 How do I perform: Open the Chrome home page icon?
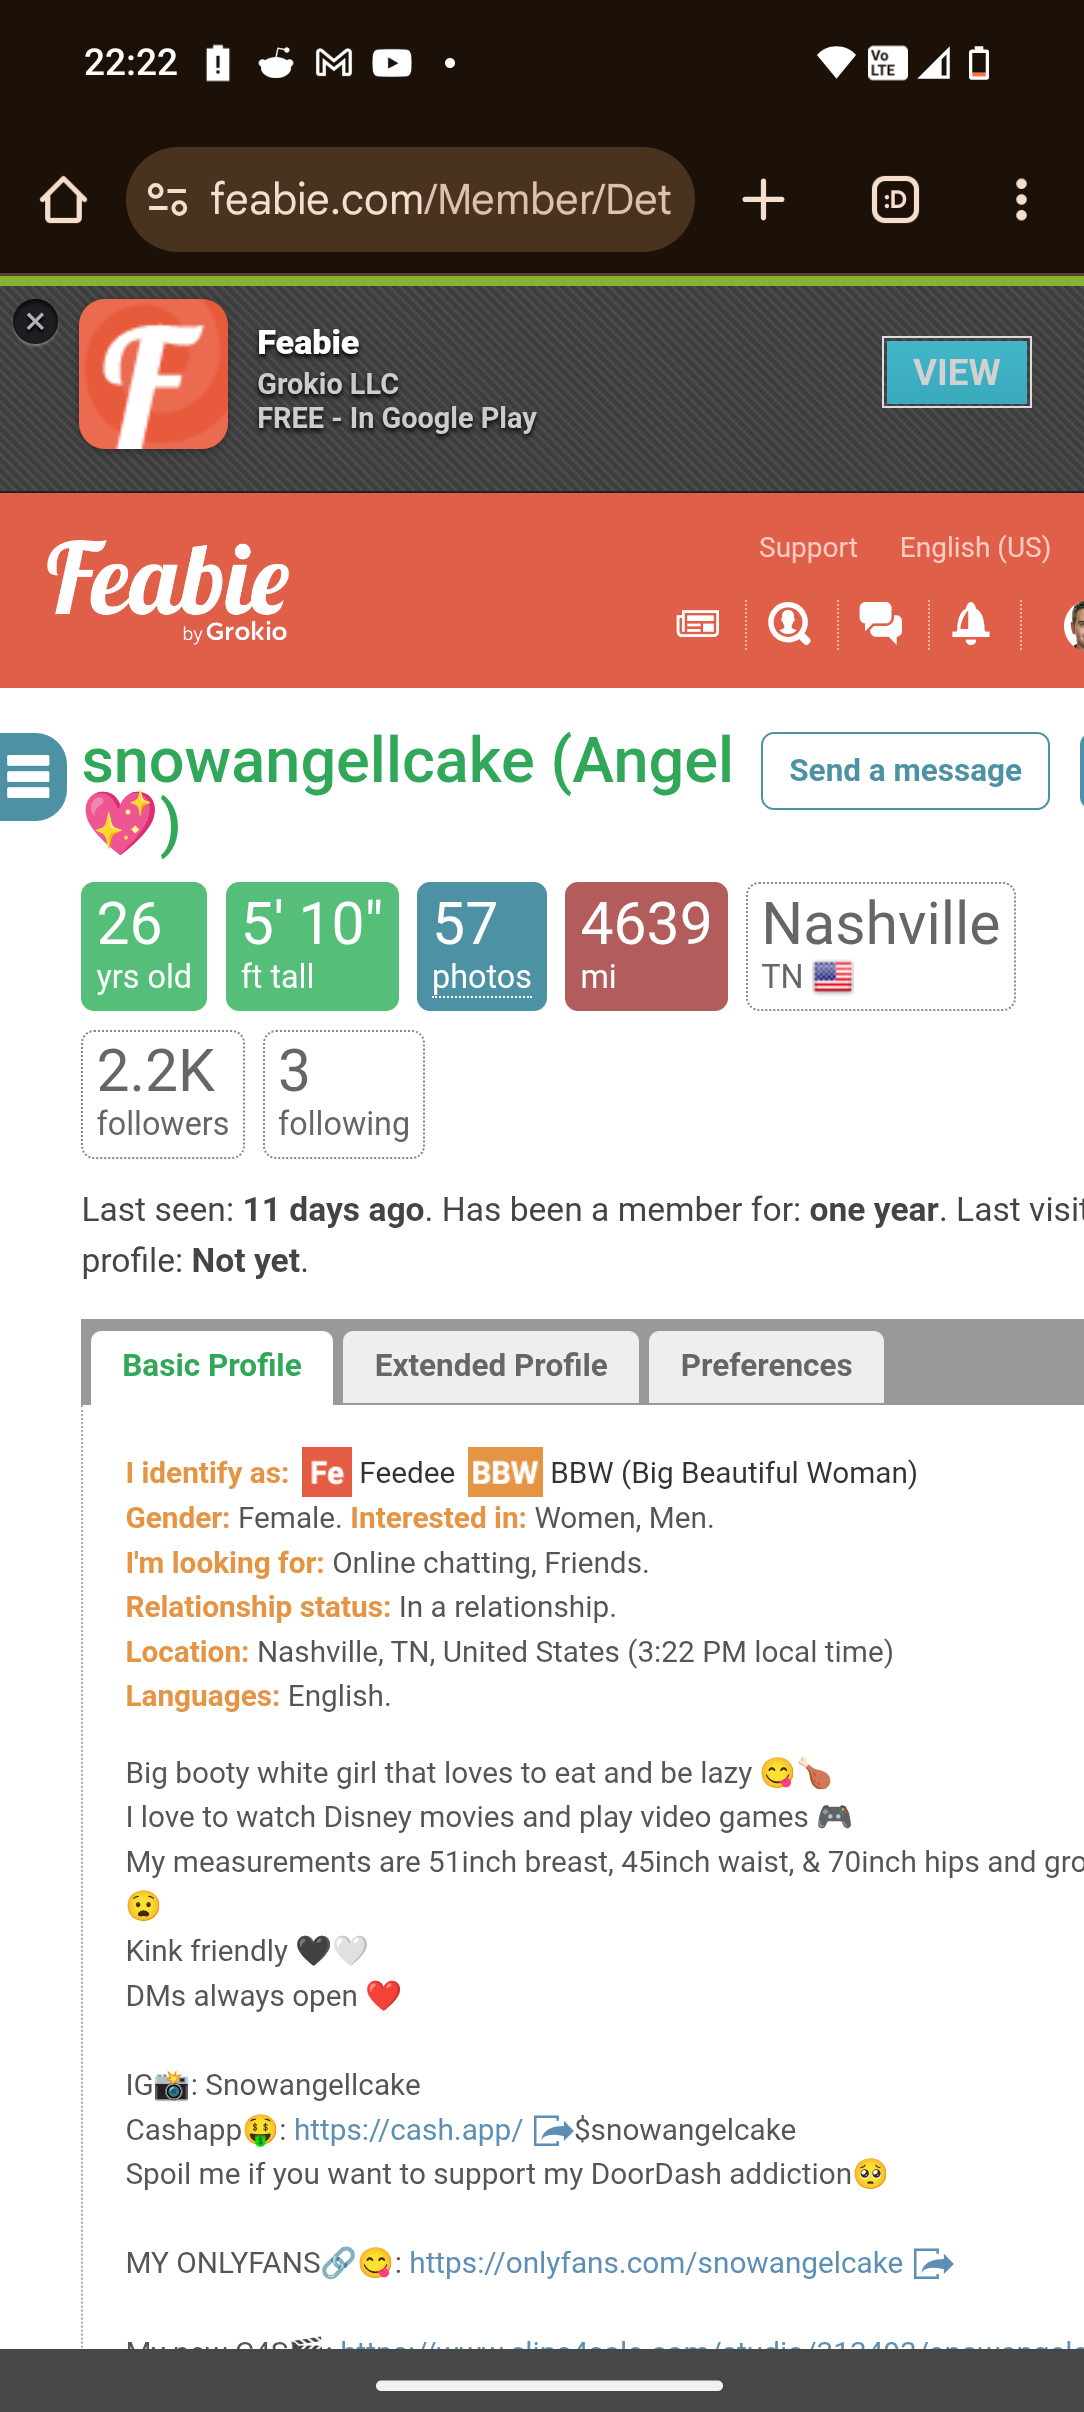[63, 200]
